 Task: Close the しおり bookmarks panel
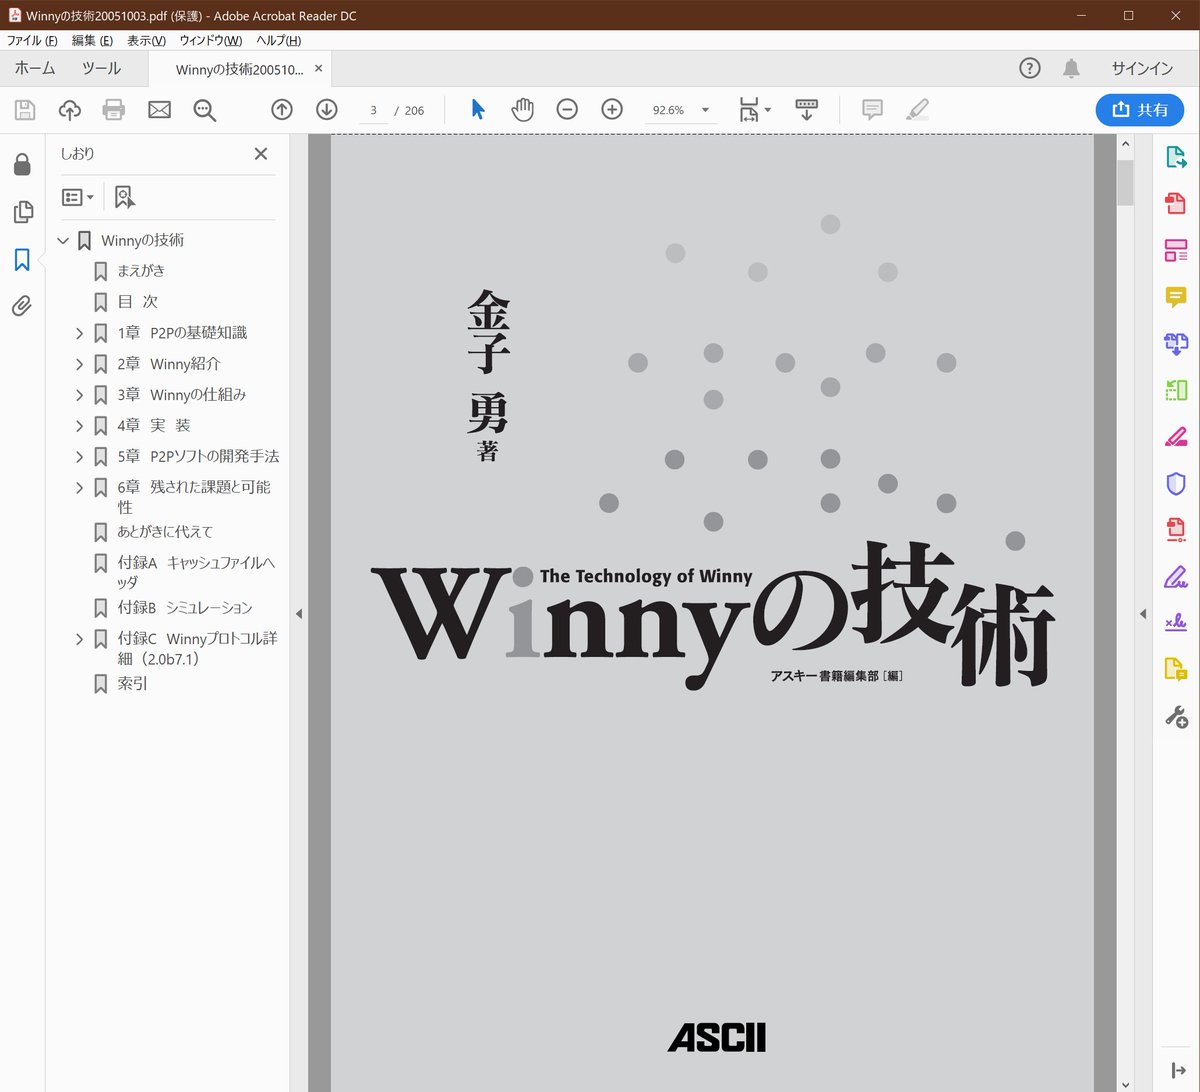[x=261, y=154]
